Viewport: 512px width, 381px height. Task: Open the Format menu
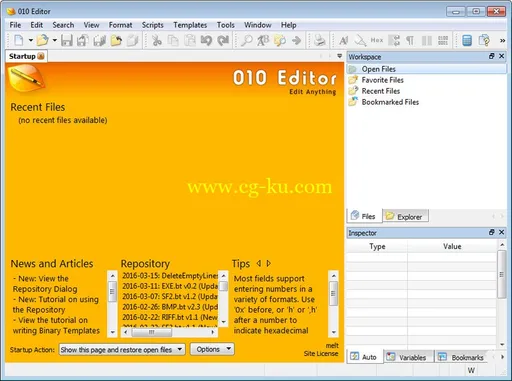pyautogui.click(x=120, y=25)
